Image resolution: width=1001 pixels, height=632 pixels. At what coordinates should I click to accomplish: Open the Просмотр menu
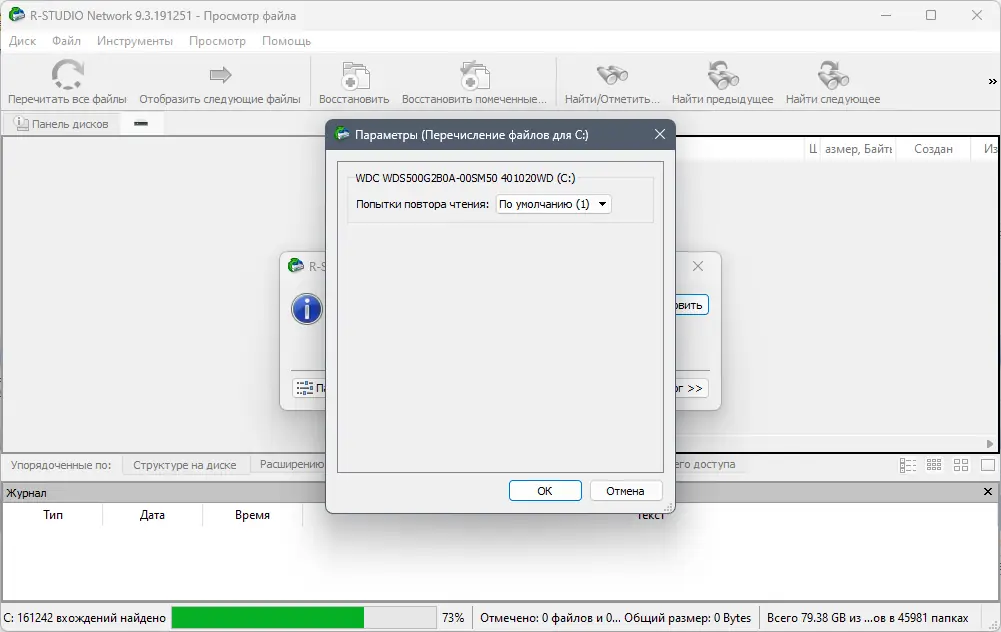click(217, 41)
